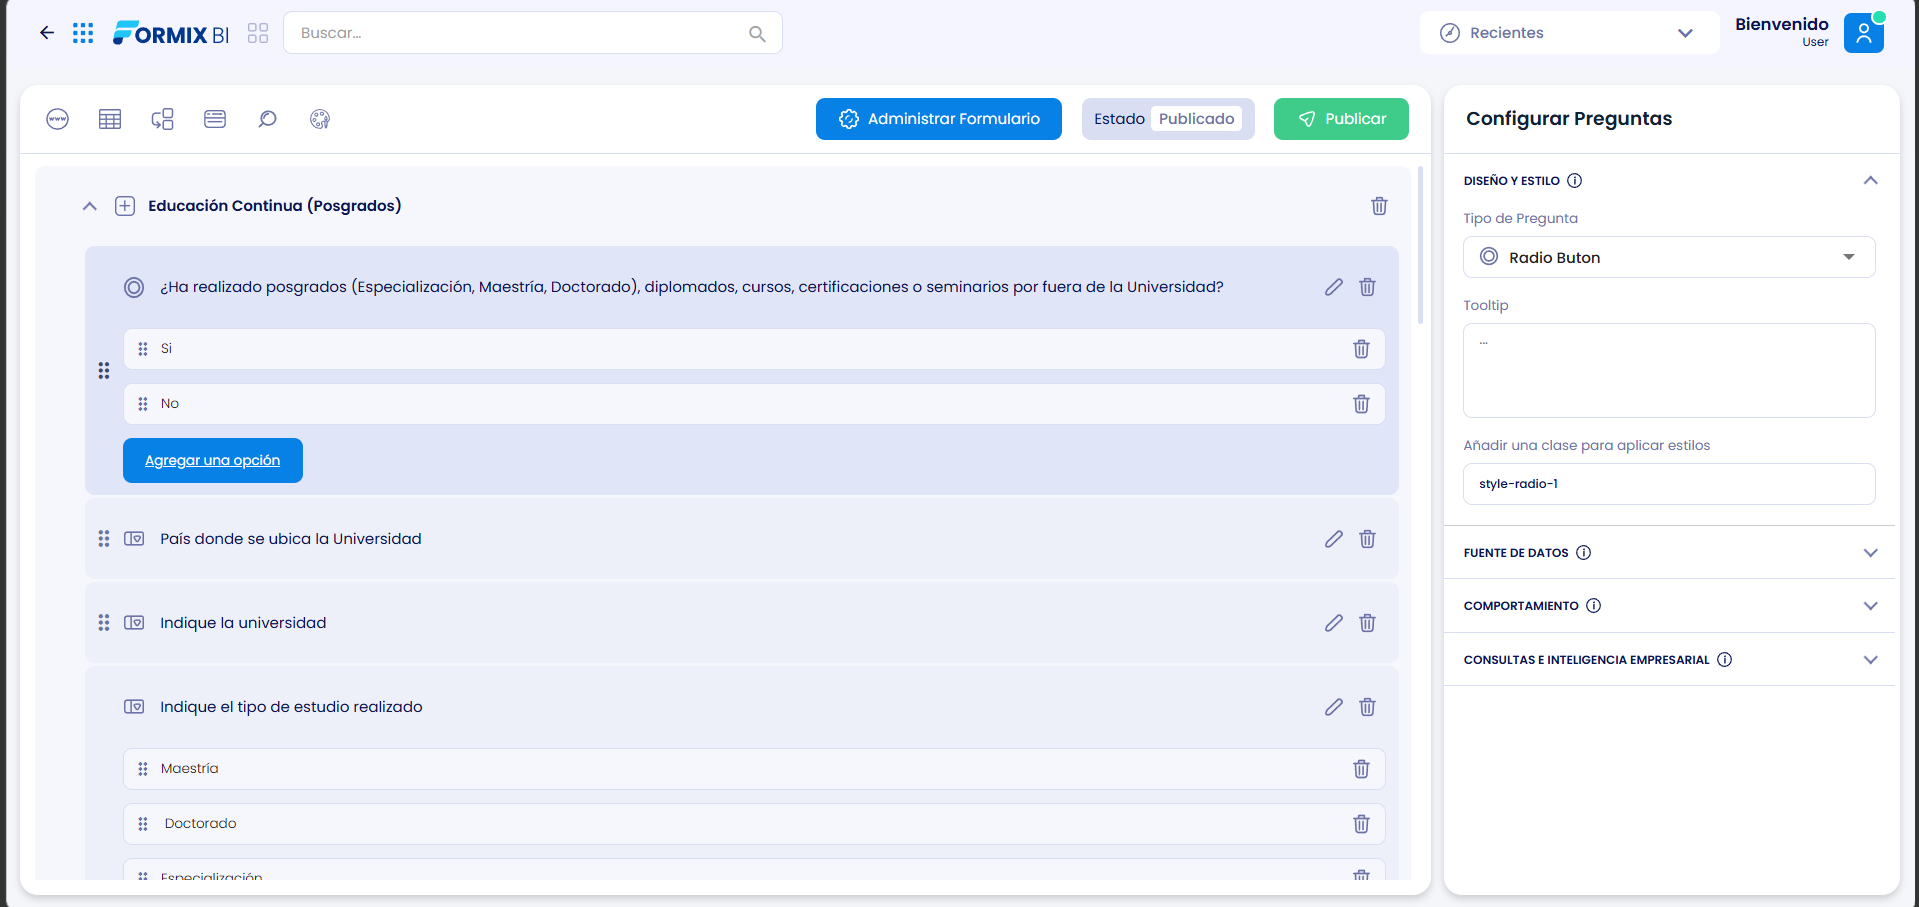
Task: Open the apps grid menu icon
Action: [83, 33]
